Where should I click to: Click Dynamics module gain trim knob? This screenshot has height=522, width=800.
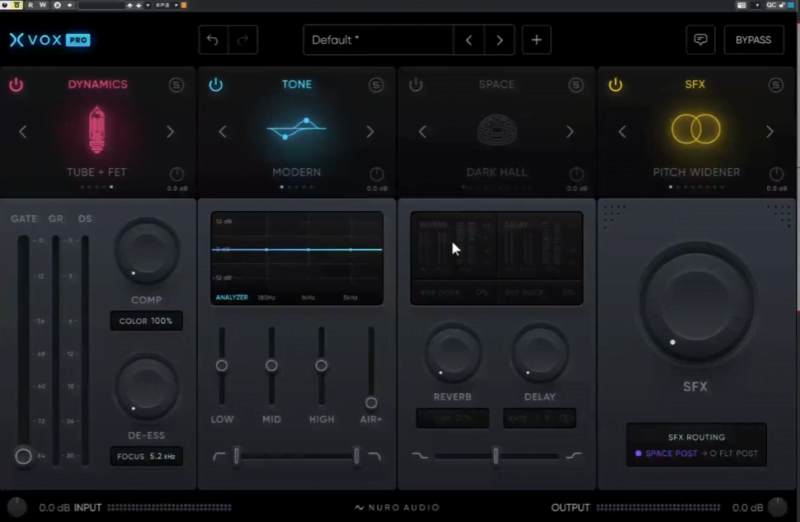click(177, 174)
